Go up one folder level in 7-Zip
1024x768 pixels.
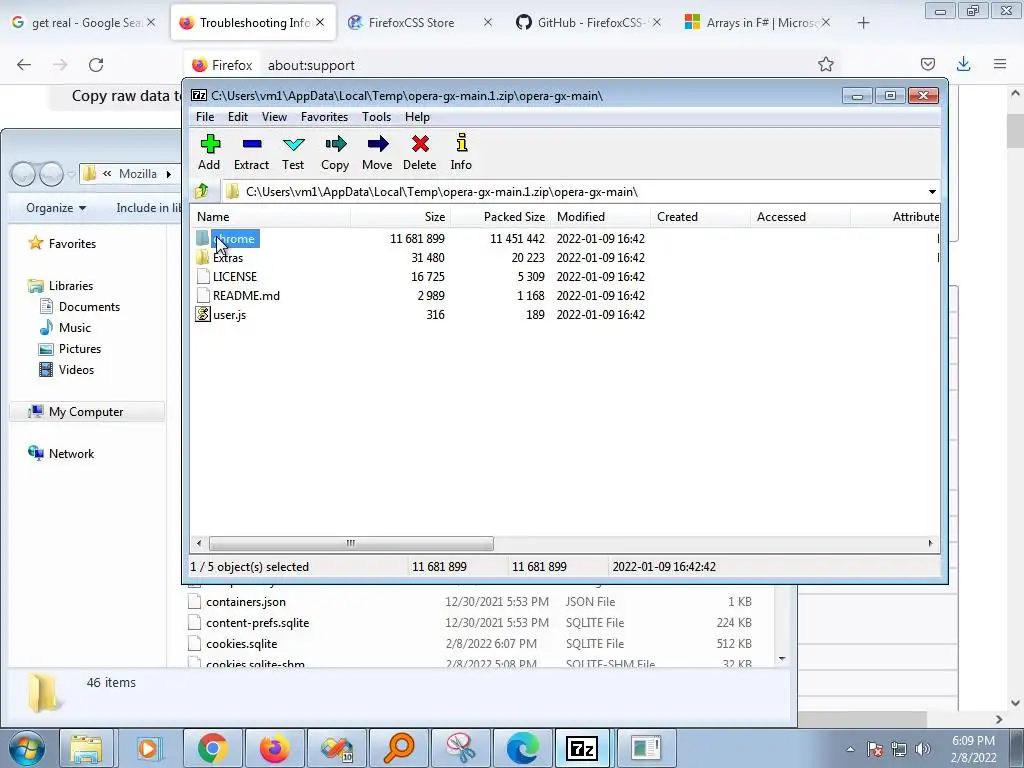(x=202, y=191)
